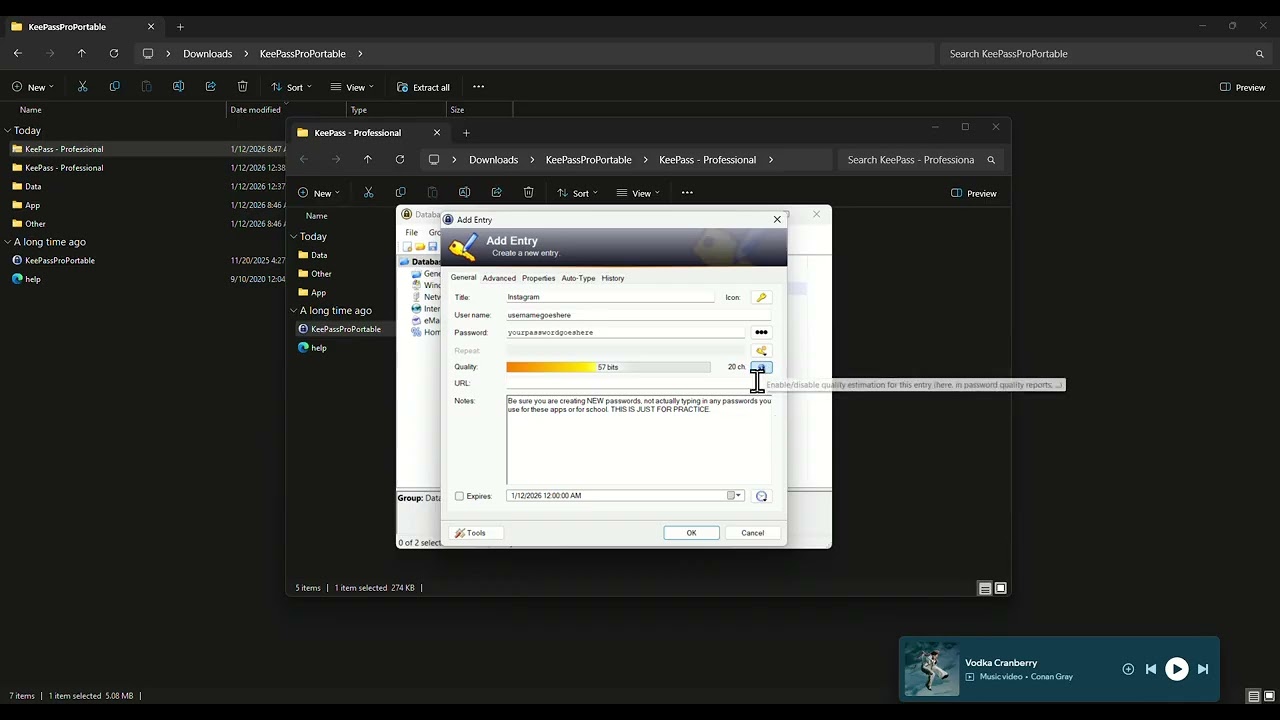1280x720 pixels.
Task: Click the User name field
Action: point(638,315)
